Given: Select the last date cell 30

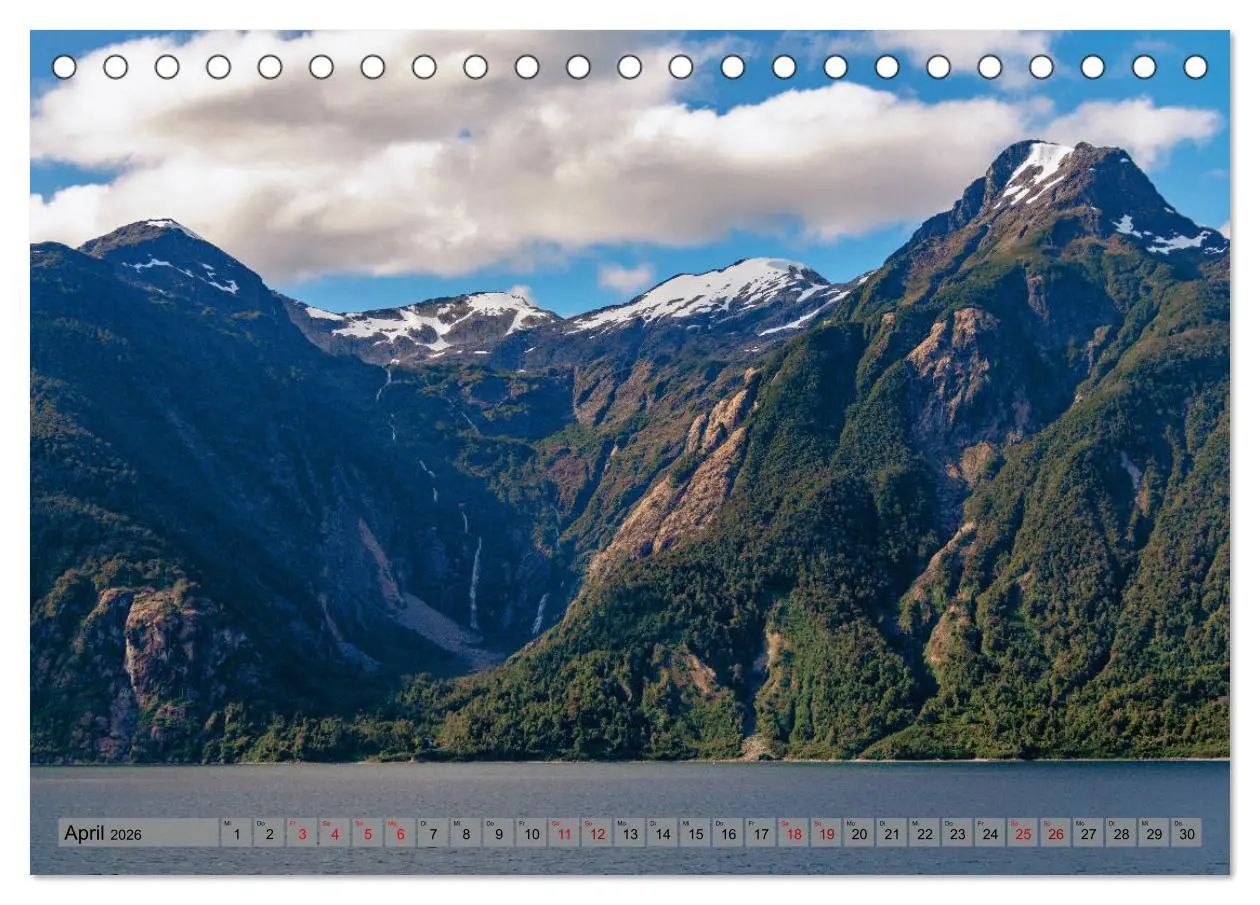Looking at the screenshot, I should coord(1186,832).
